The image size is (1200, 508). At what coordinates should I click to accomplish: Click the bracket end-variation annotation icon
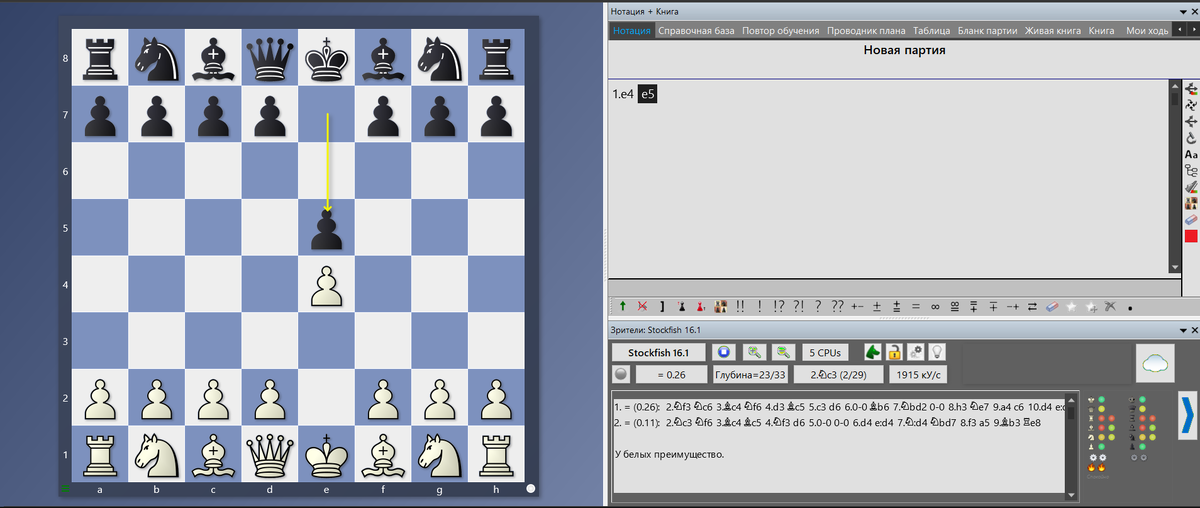(x=662, y=306)
